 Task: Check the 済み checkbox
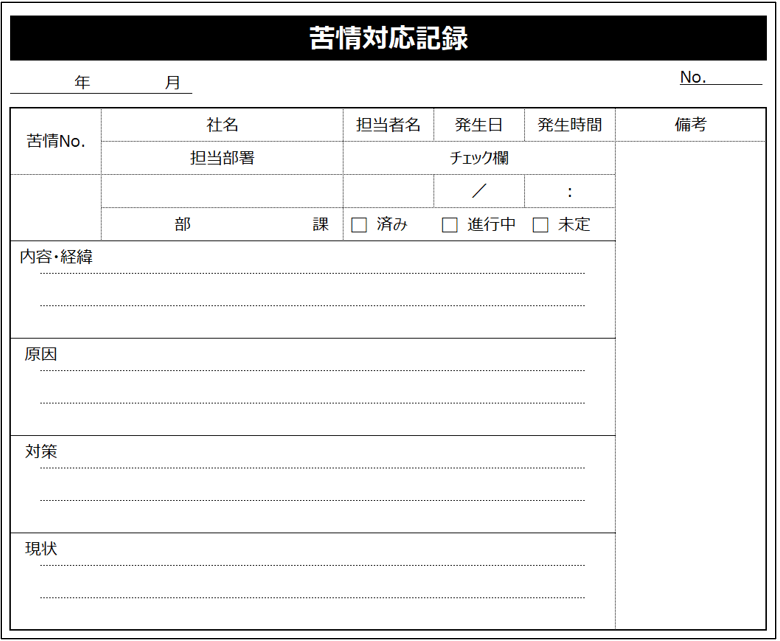[359, 225]
